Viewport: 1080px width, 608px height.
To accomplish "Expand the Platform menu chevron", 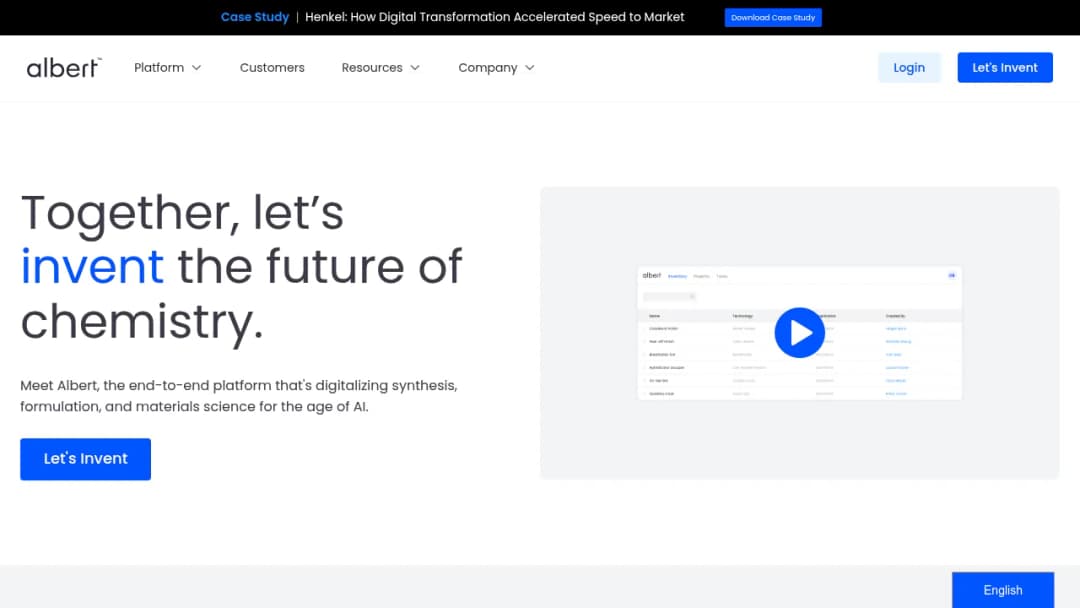I will click(x=196, y=68).
